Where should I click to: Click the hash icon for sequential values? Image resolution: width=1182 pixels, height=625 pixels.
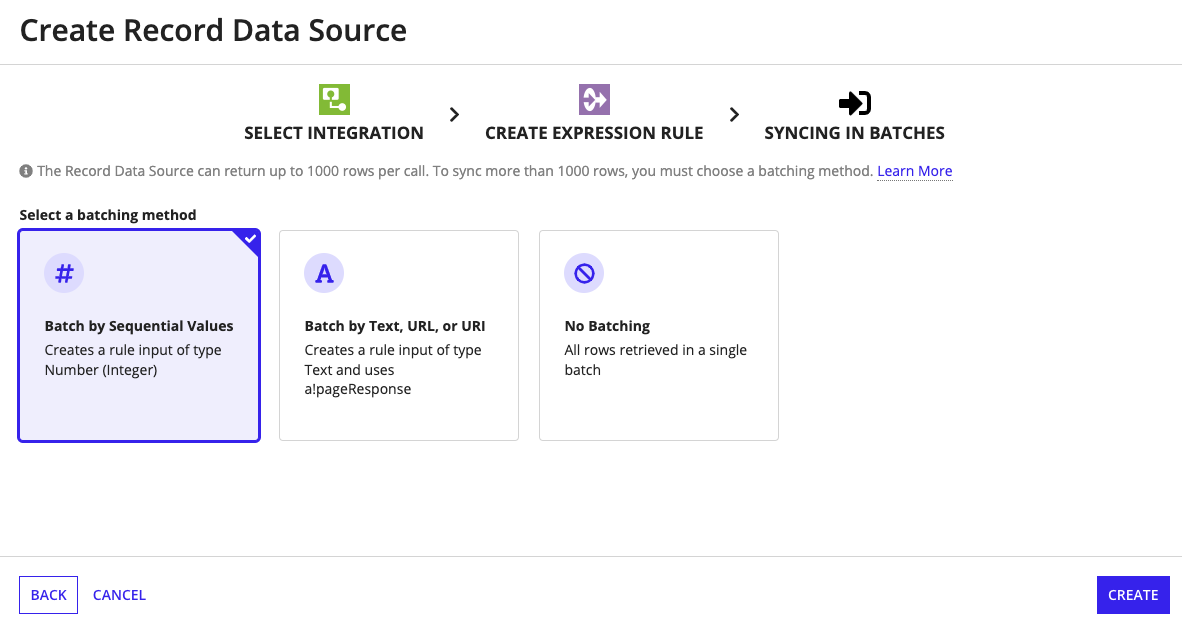(x=64, y=273)
